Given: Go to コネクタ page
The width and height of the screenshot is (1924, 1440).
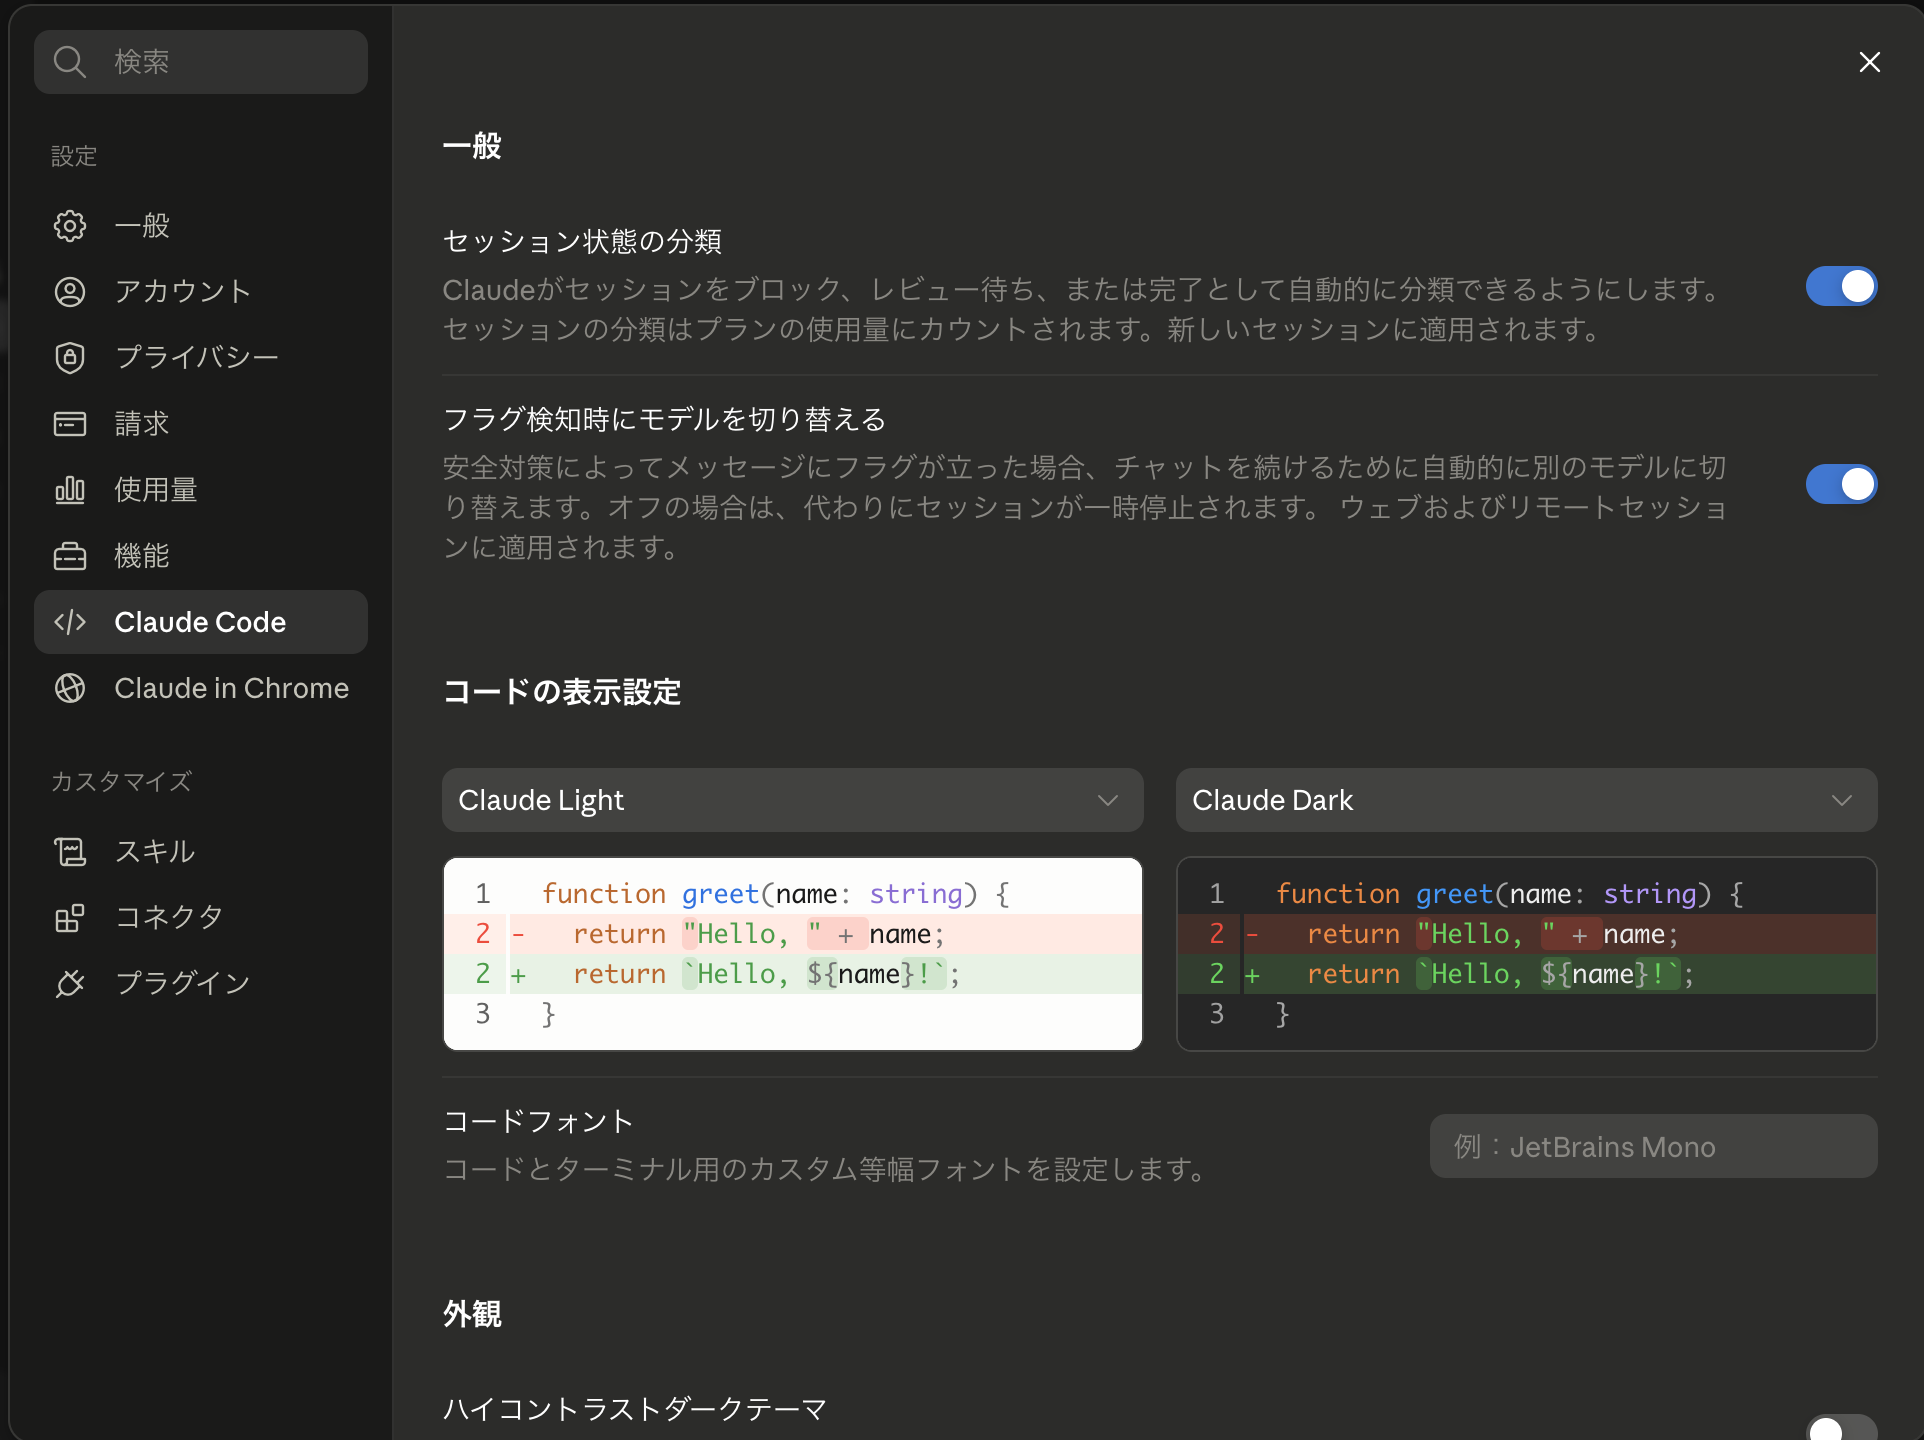Looking at the screenshot, I should point(201,918).
